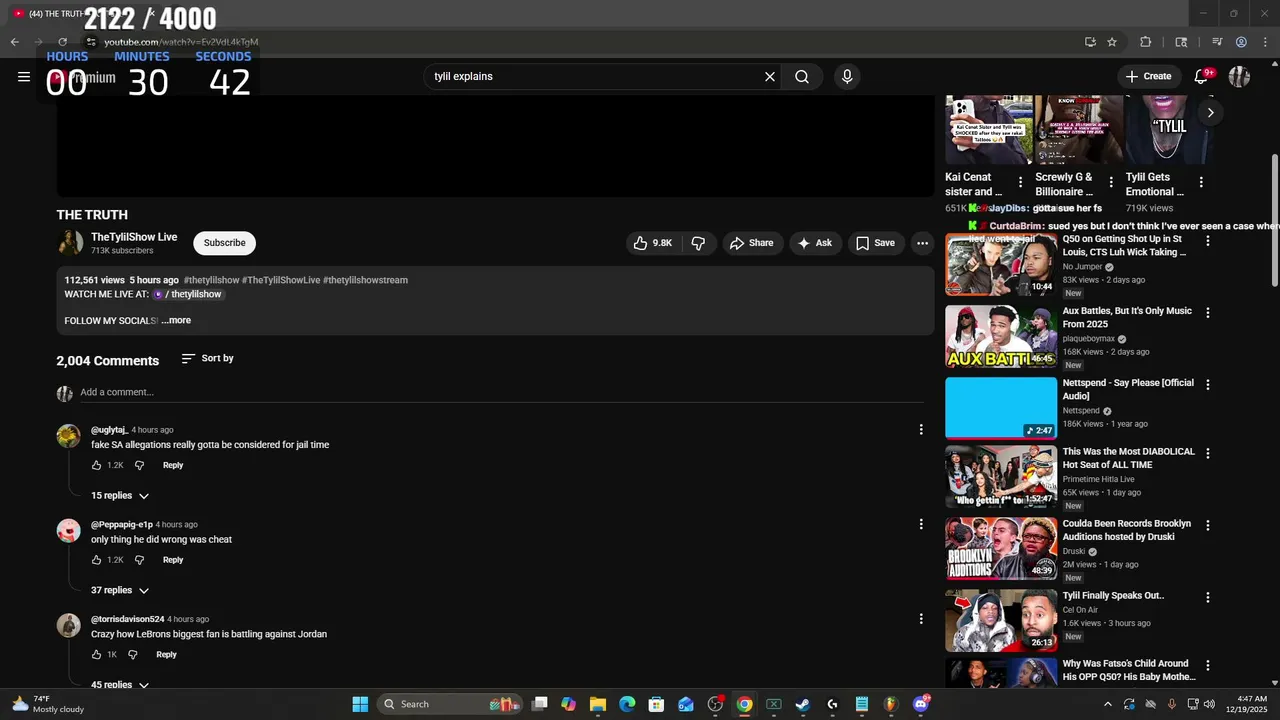Open options for Tylil Gets Emotional short

1201,182
